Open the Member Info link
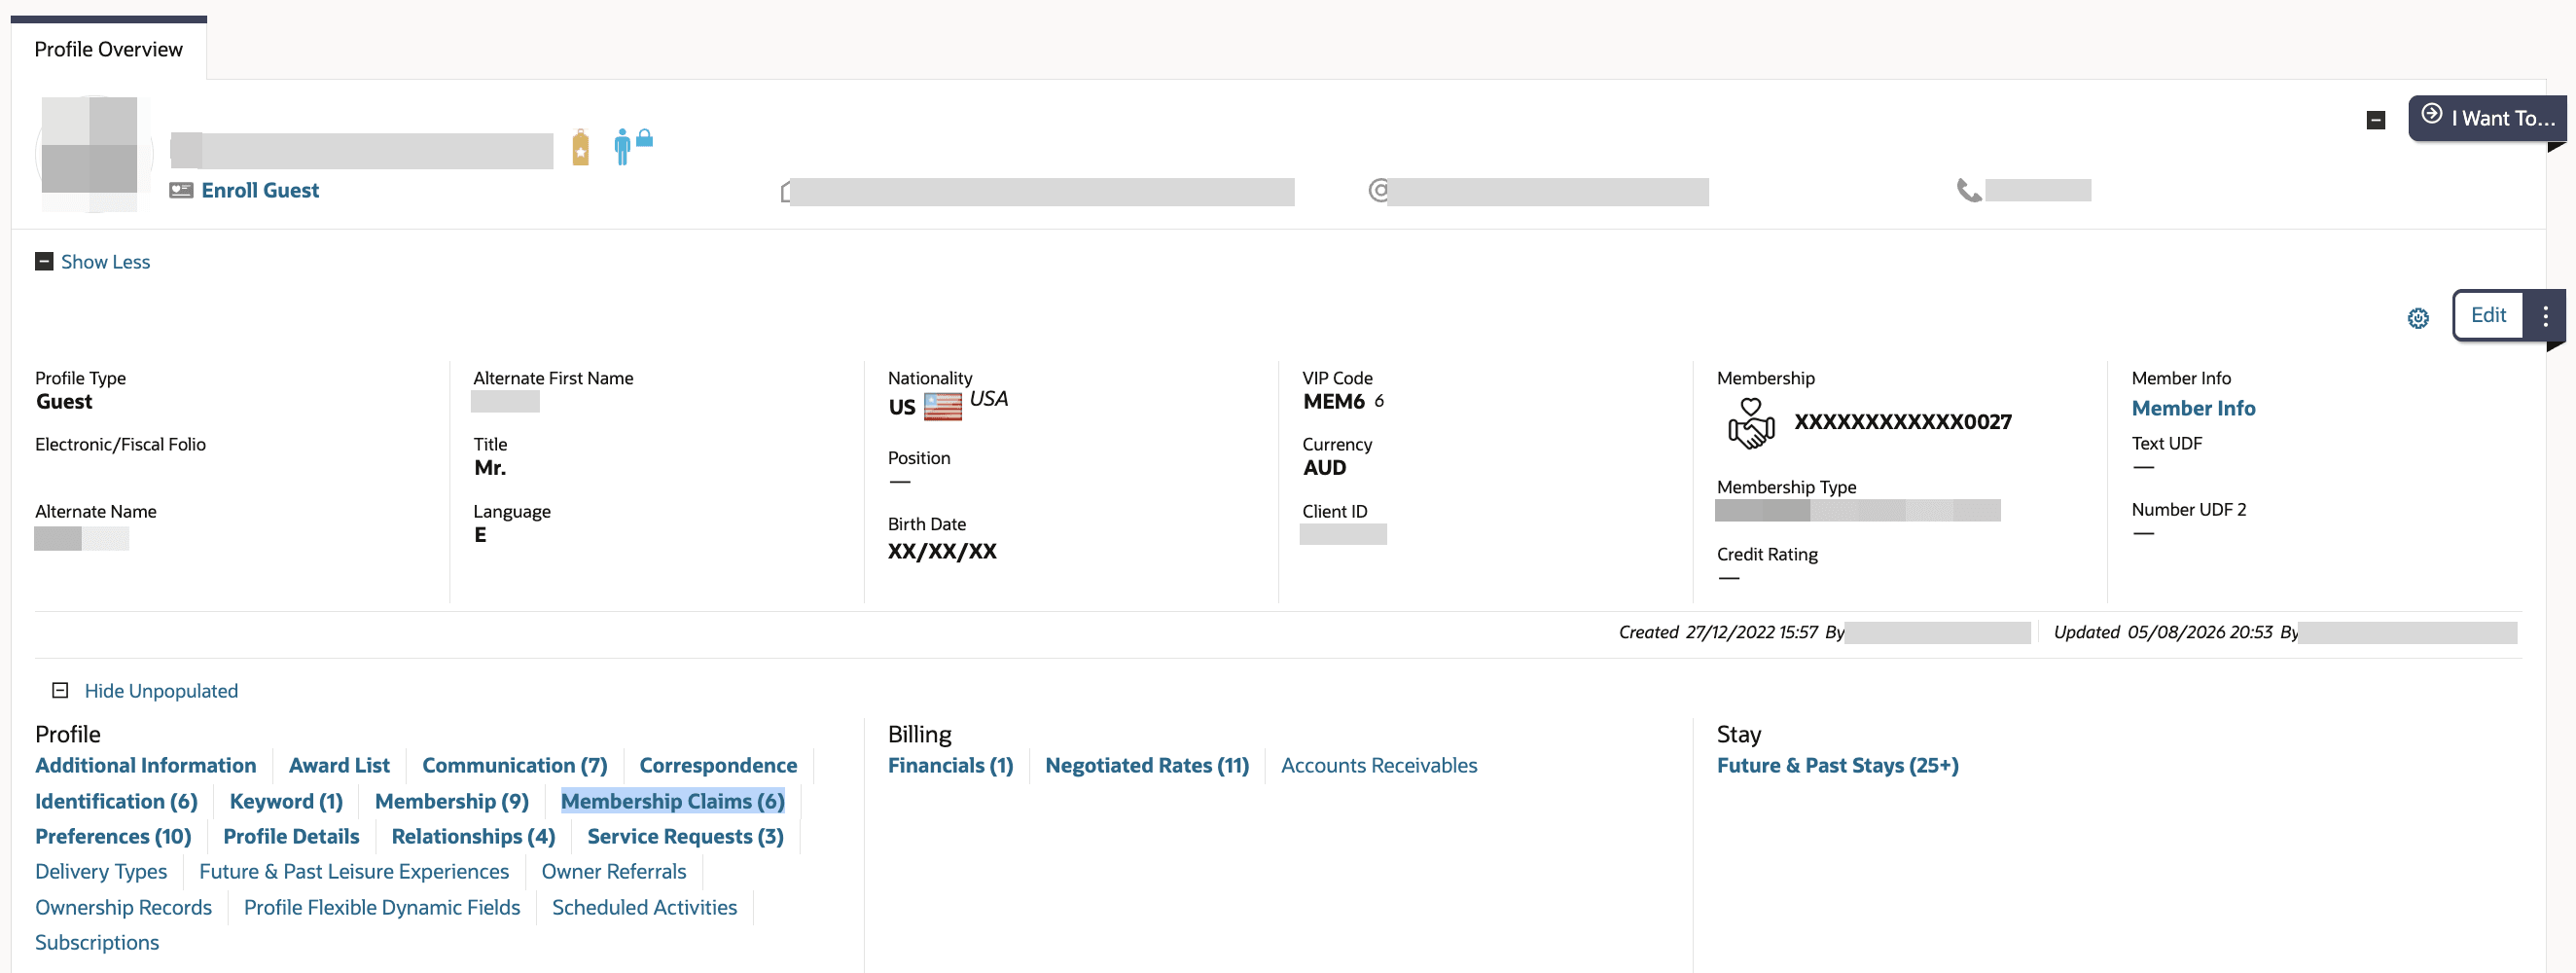This screenshot has height=973, width=2576. pyautogui.click(x=2193, y=408)
